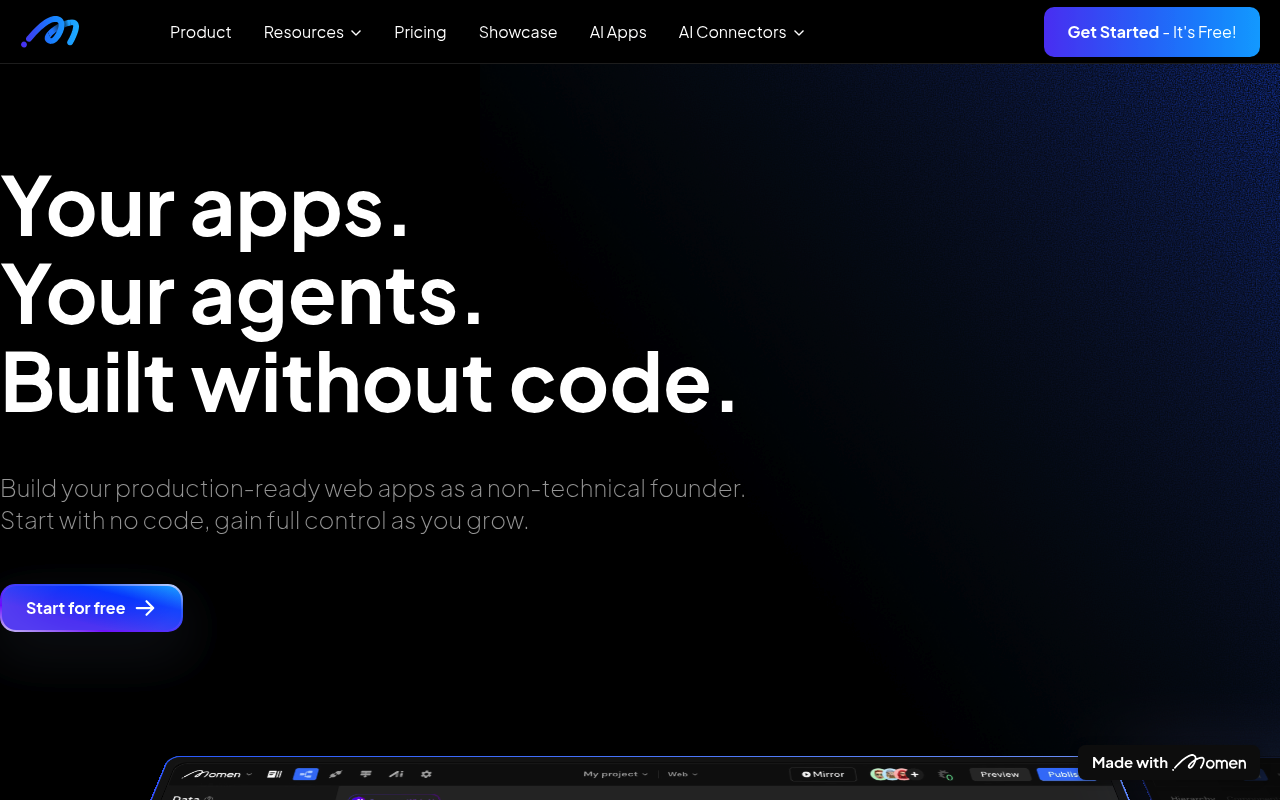Click the AI icon in the editor toolbar
This screenshot has width=1280, height=800.
tap(396, 774)
